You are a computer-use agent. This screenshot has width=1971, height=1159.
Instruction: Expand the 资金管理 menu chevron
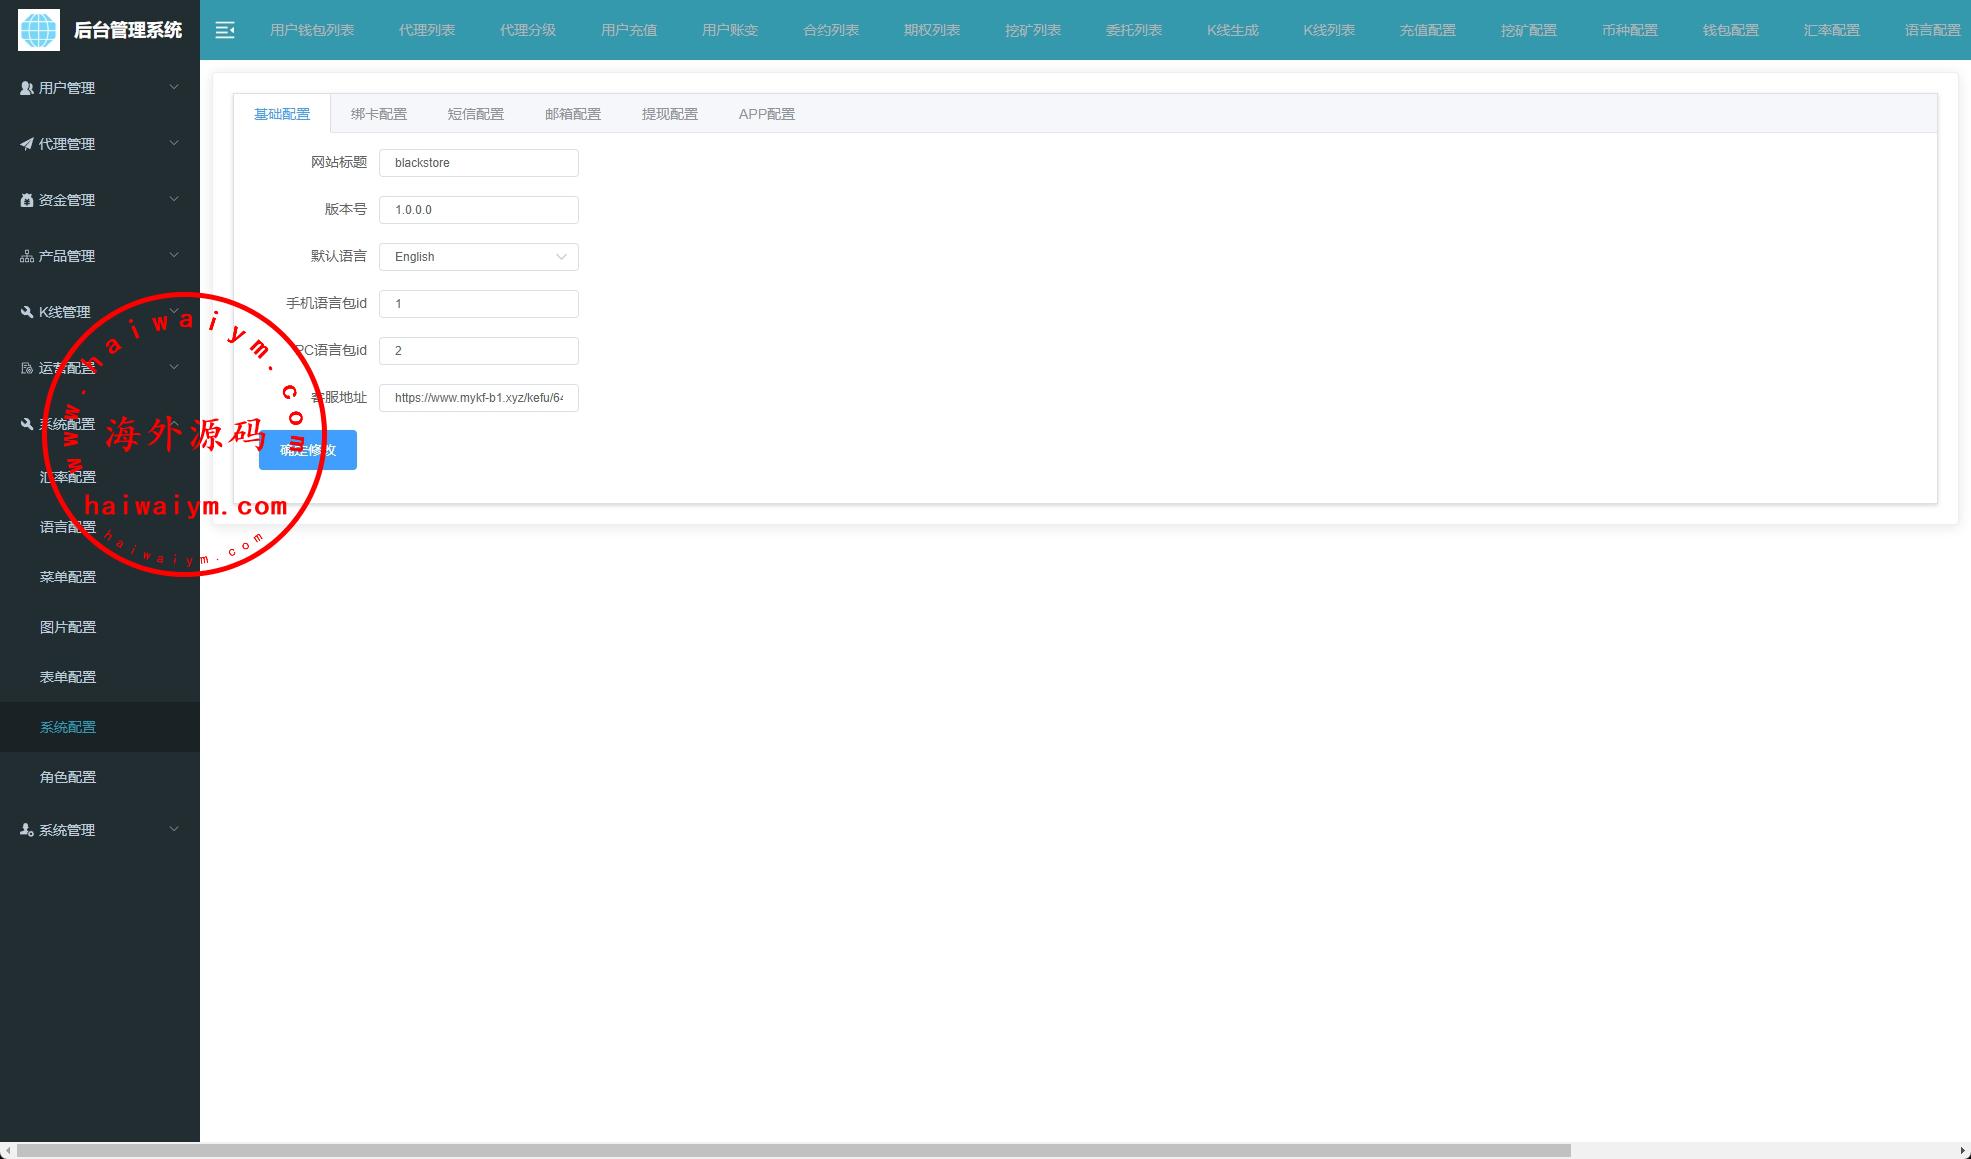coord(174,199)
